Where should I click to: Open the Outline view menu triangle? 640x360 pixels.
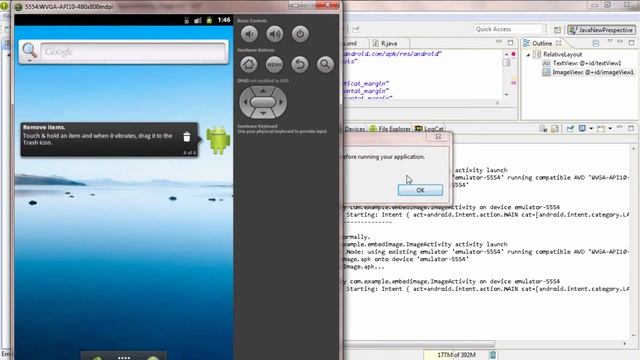pyautogui.click(x=610, y=42)
